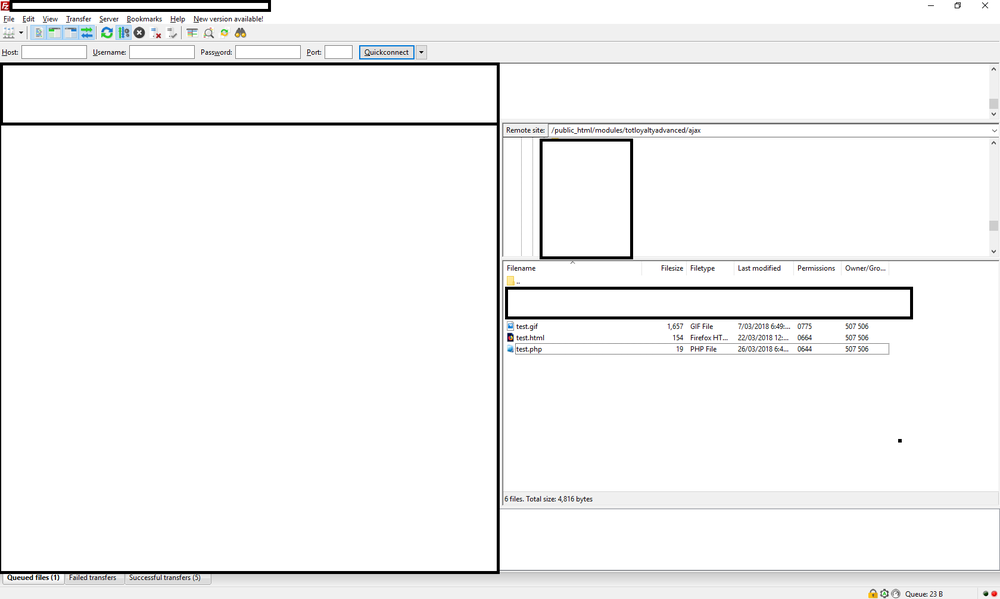Open the Transfer menu
The width and height of the screenshot is (1000, 599).
tap(78, 19)
